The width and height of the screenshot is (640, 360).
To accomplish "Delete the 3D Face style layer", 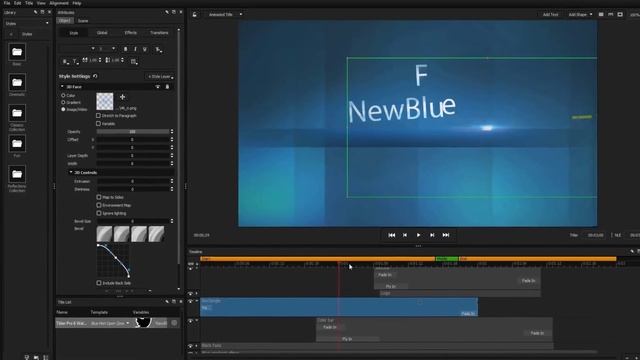I will pyautogui.click(x=167, y=87).
